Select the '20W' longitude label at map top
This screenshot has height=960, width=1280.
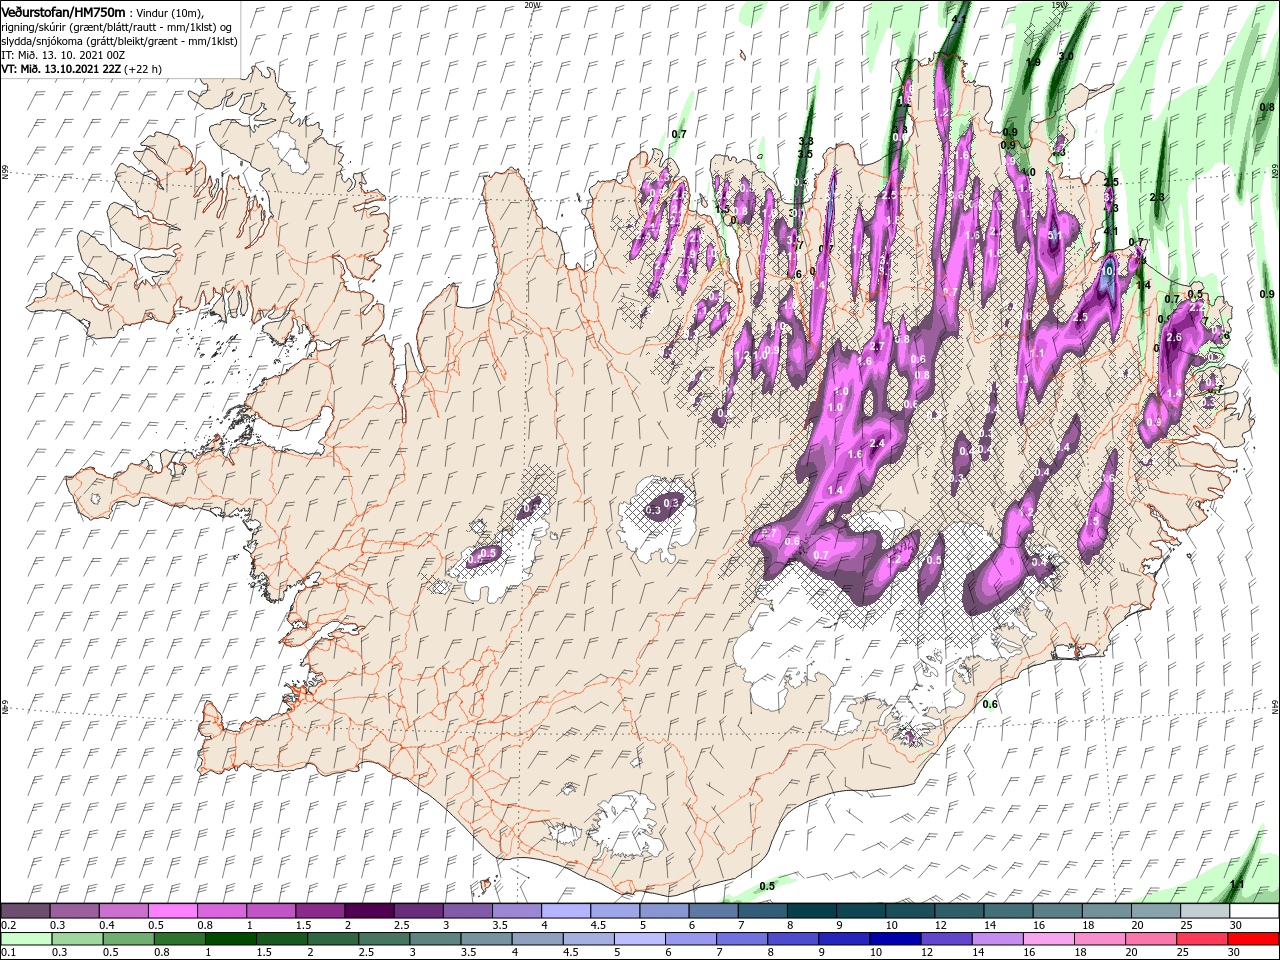tap(533, 5)
